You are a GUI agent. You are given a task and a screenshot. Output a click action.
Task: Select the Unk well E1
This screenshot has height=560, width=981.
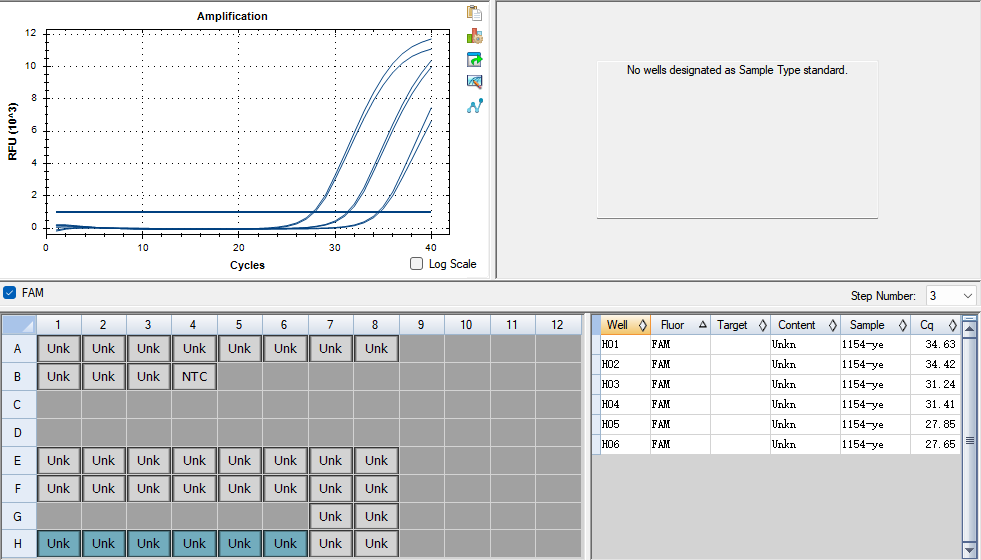pos(58,461)
